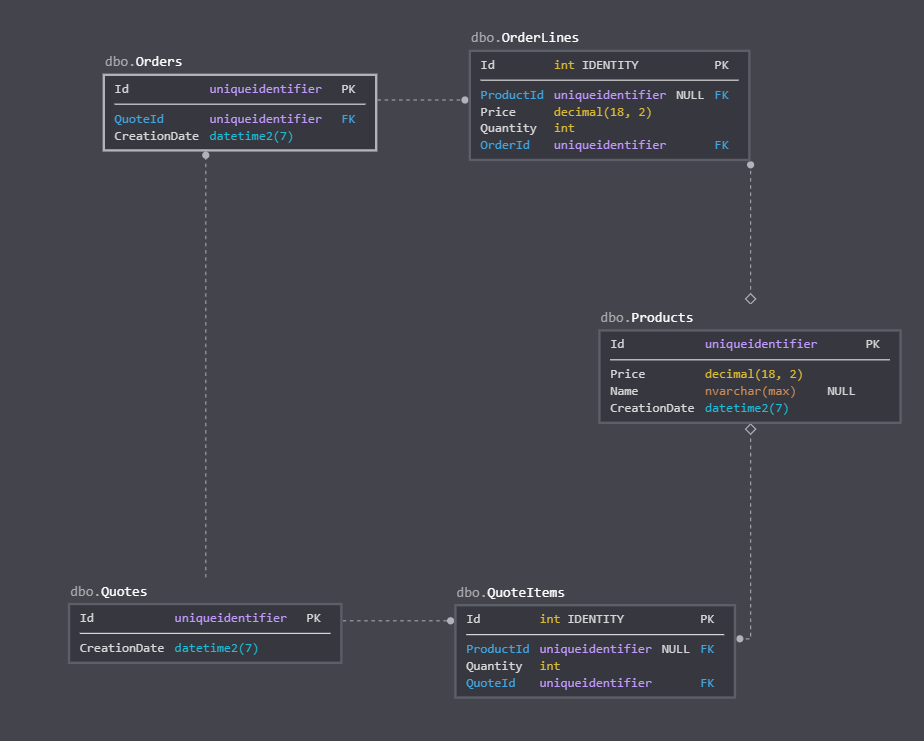Select the diamond connector below the Products table

[750, 428]
